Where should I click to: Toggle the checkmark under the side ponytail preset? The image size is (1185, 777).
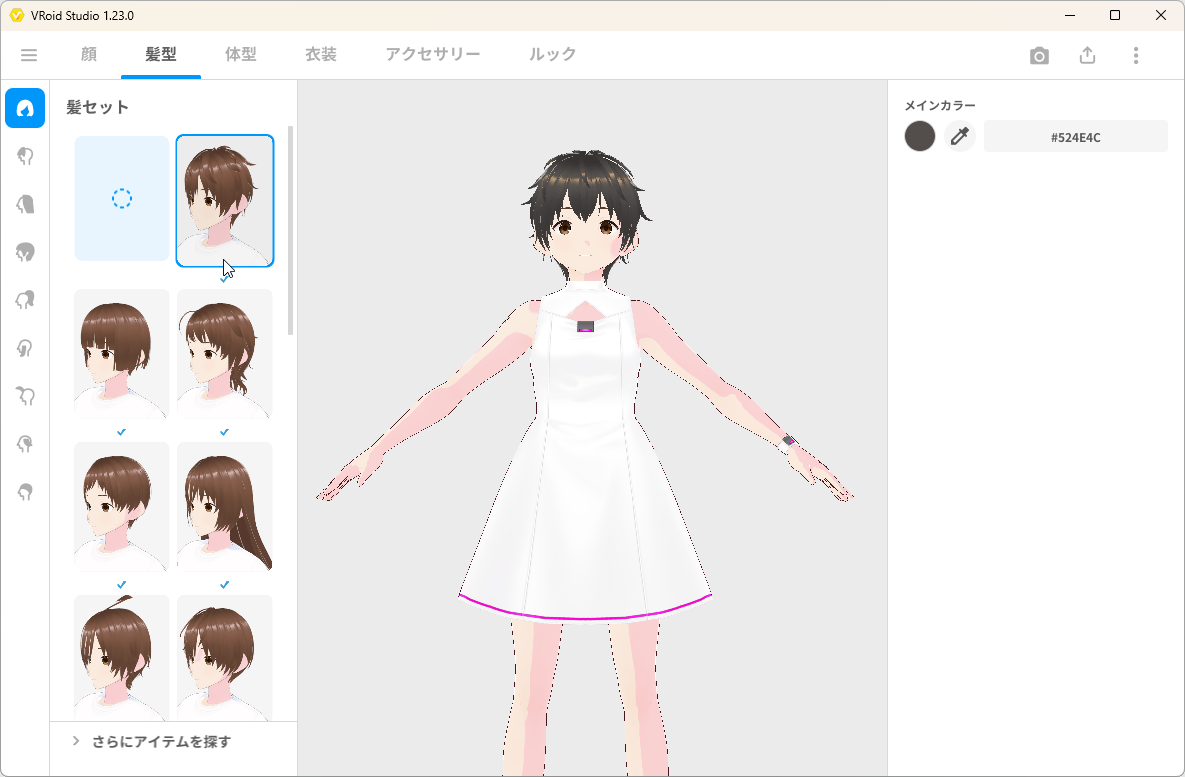(x=224, y=432)
